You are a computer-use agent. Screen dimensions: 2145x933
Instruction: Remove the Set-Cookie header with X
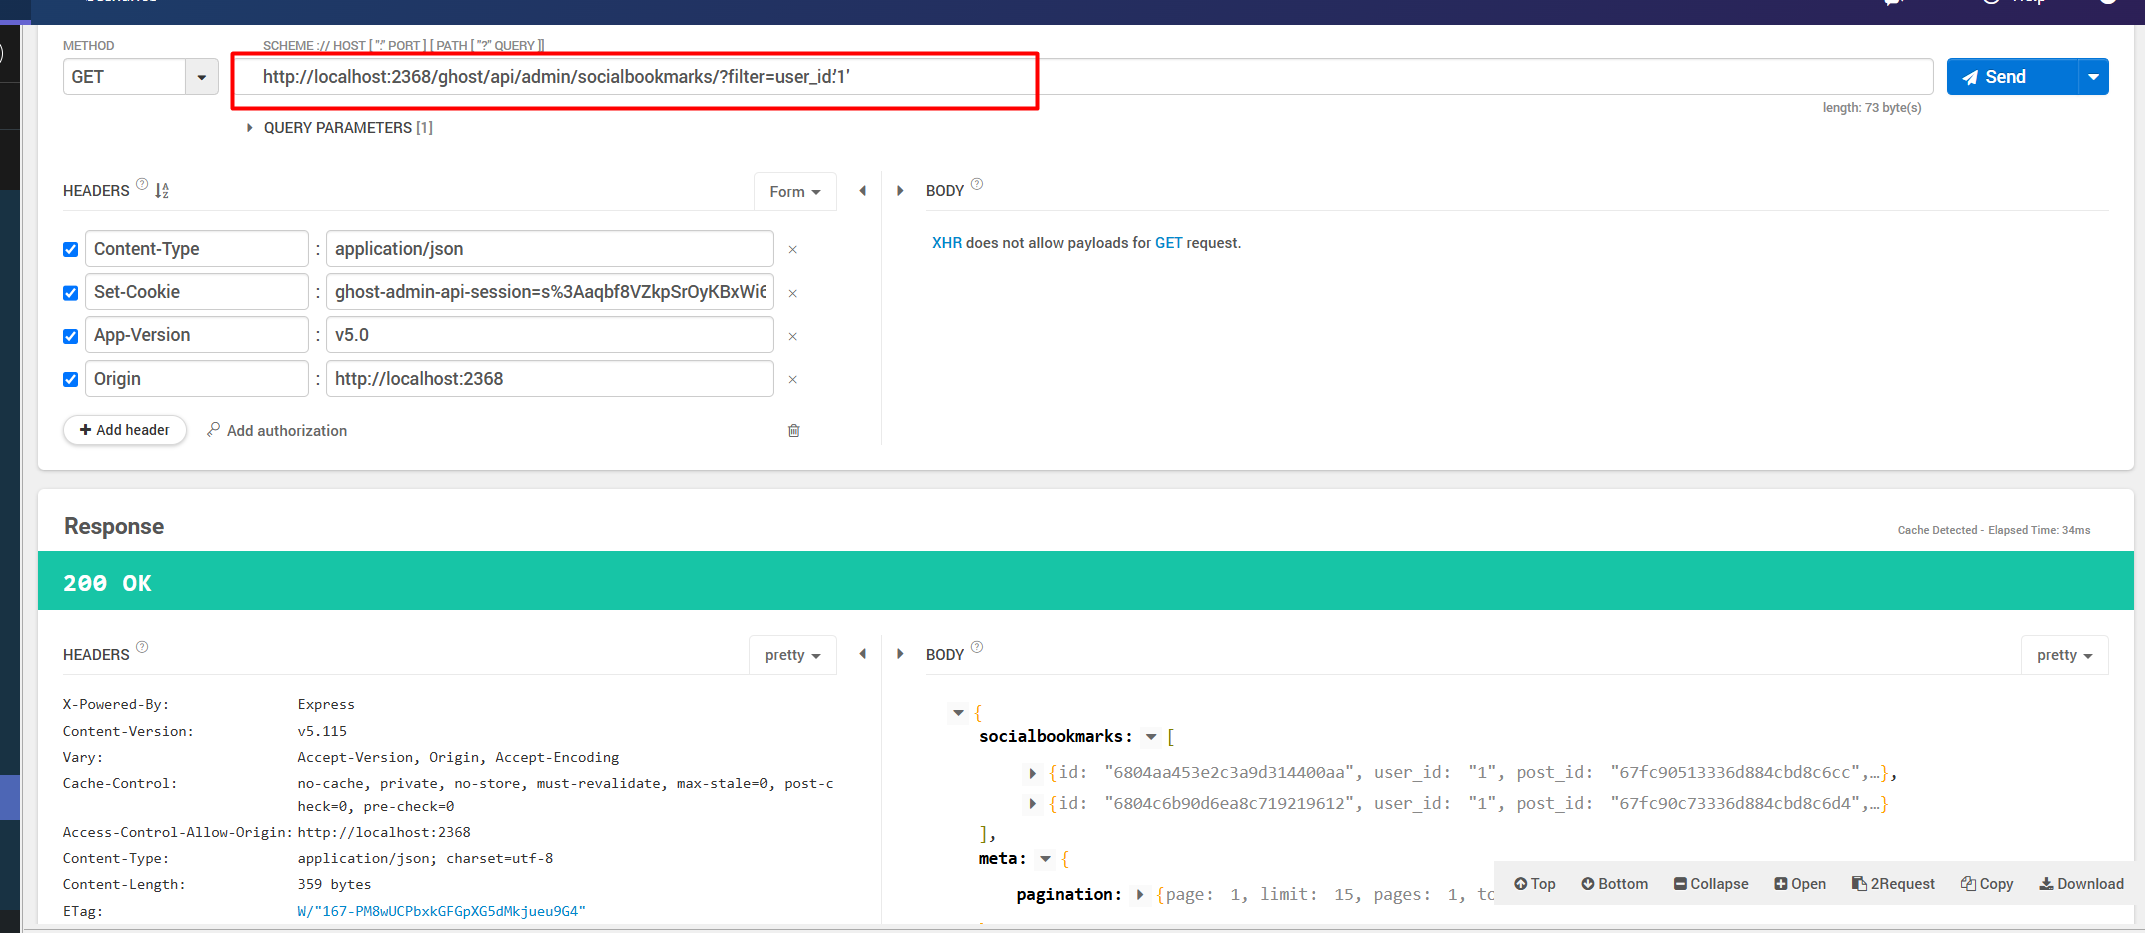792,293
